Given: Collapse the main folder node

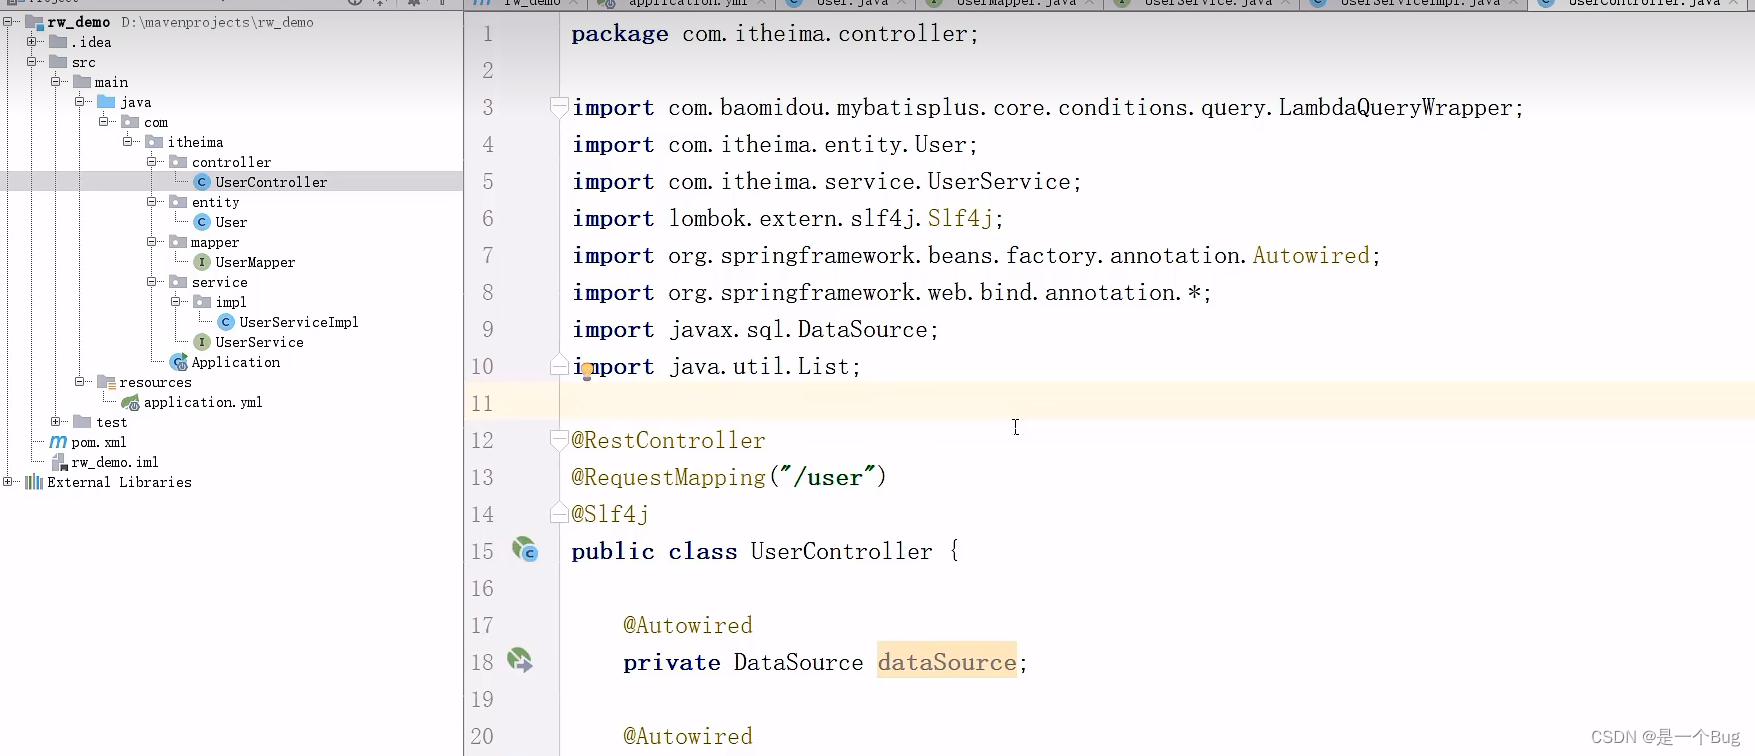Looking at the screenshot, I should pyautogui.click(x=56, y=81).
